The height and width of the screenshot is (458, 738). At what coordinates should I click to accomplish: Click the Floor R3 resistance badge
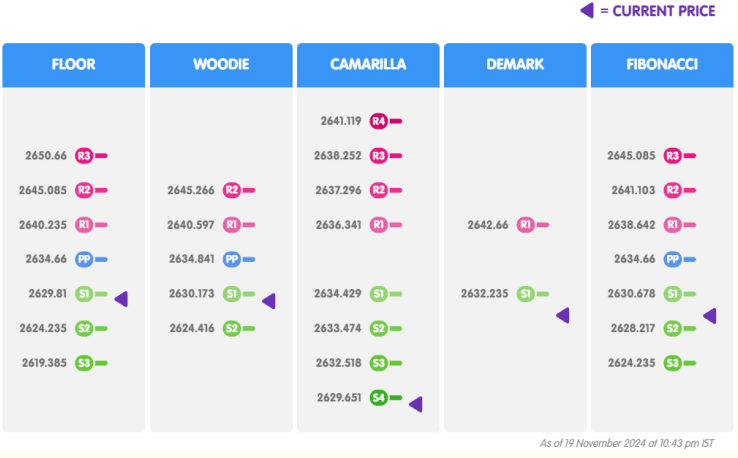click(84, 155)
